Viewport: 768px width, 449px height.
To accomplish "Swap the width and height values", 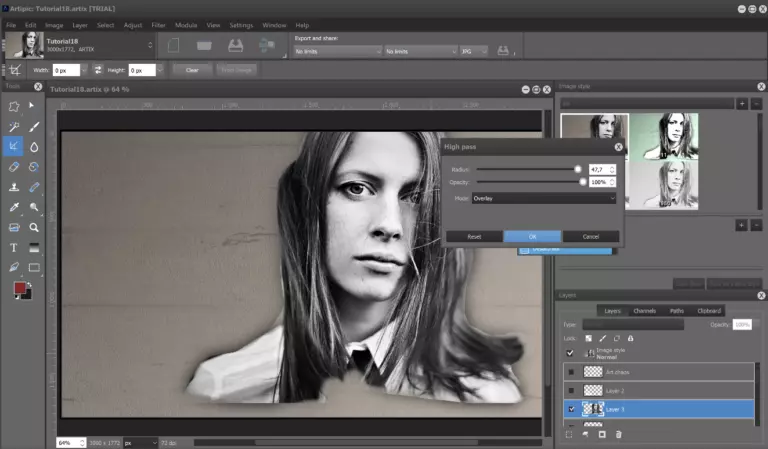I will point(98,70).
